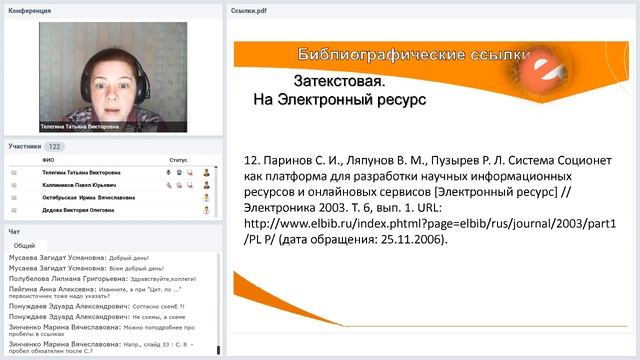Click the handle icon left of Октябрьская Ирина Вячеславовна
Viewport: 640px width, 360px height.
(14, 198)
